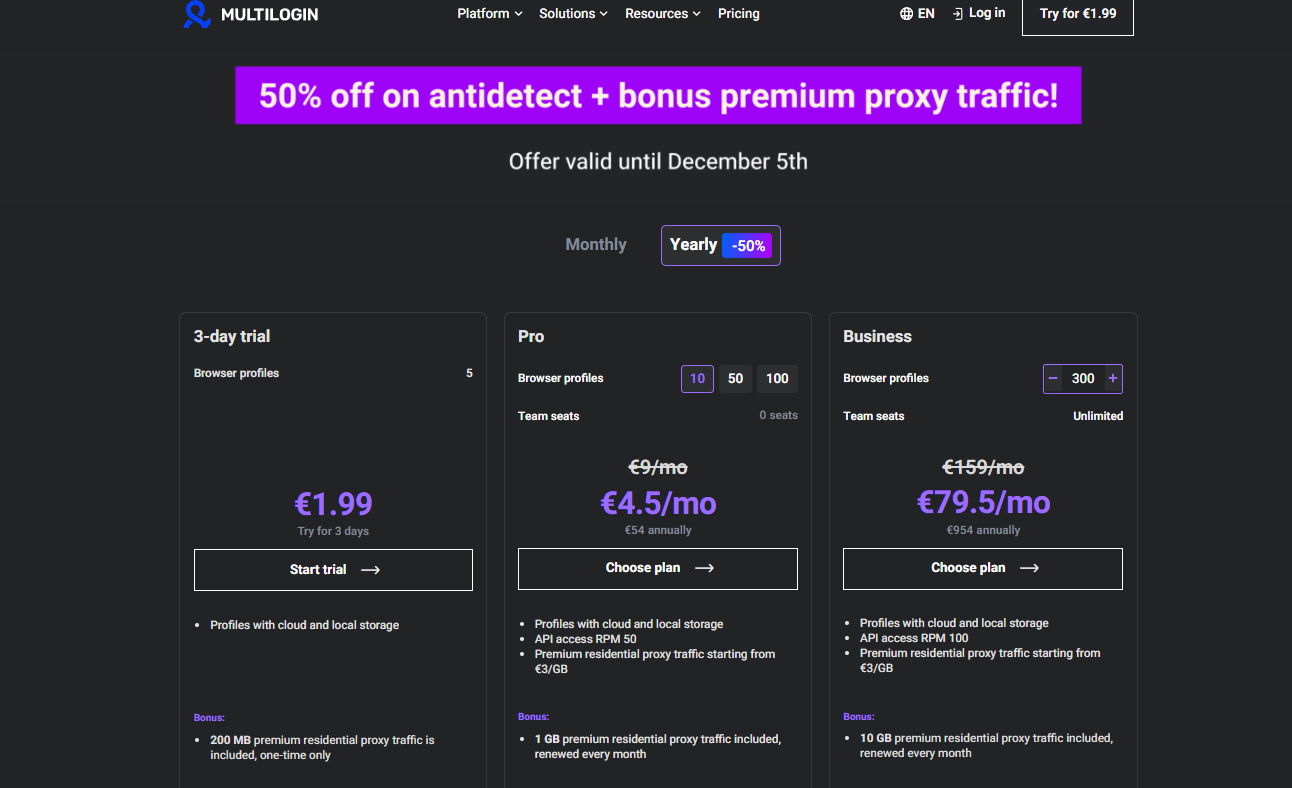
Task: Decrease Business browser profiles with minus
Action: [1053, 379]
